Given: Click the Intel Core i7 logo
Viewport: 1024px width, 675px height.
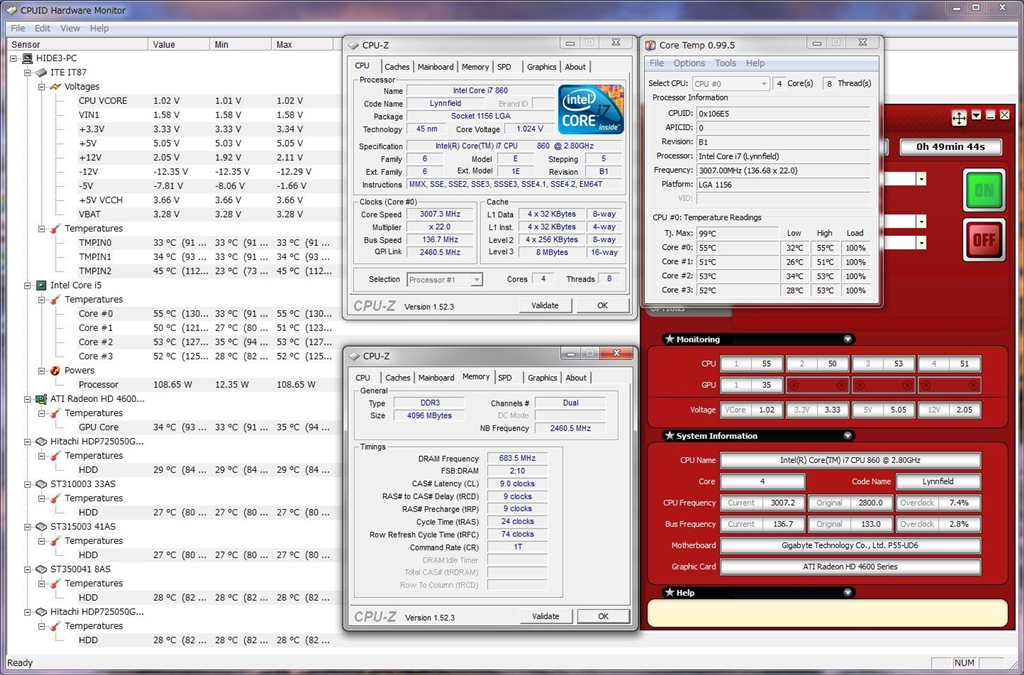Looking at the screenshot, I should point(592,109).
